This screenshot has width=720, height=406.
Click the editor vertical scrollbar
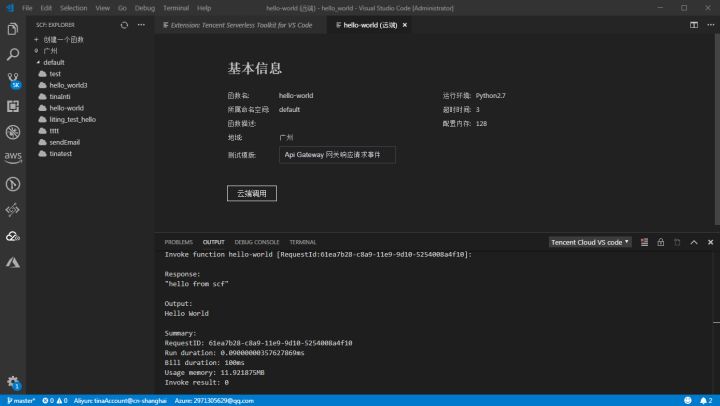pyautogui.click(x=717, y=129)
